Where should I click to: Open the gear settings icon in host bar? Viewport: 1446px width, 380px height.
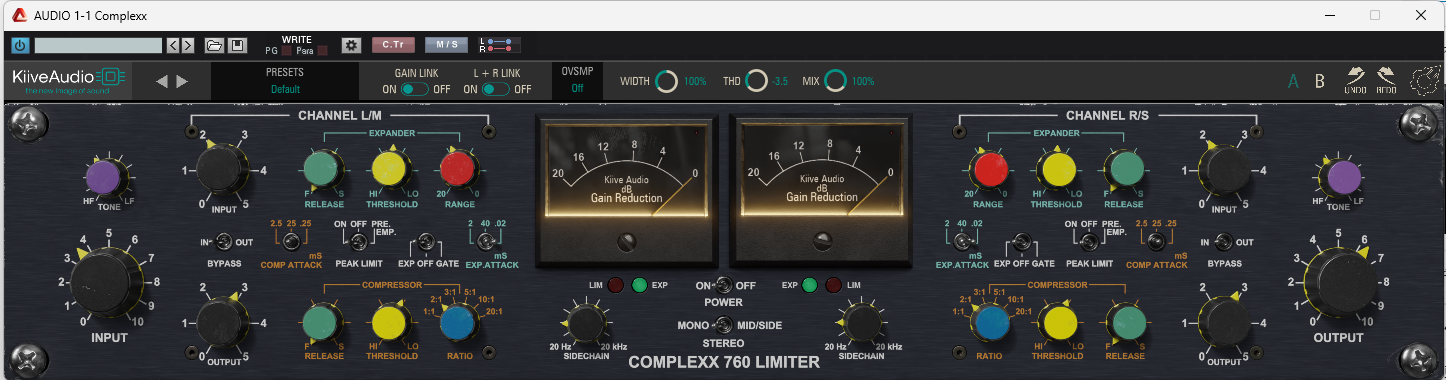pos(350,45)
